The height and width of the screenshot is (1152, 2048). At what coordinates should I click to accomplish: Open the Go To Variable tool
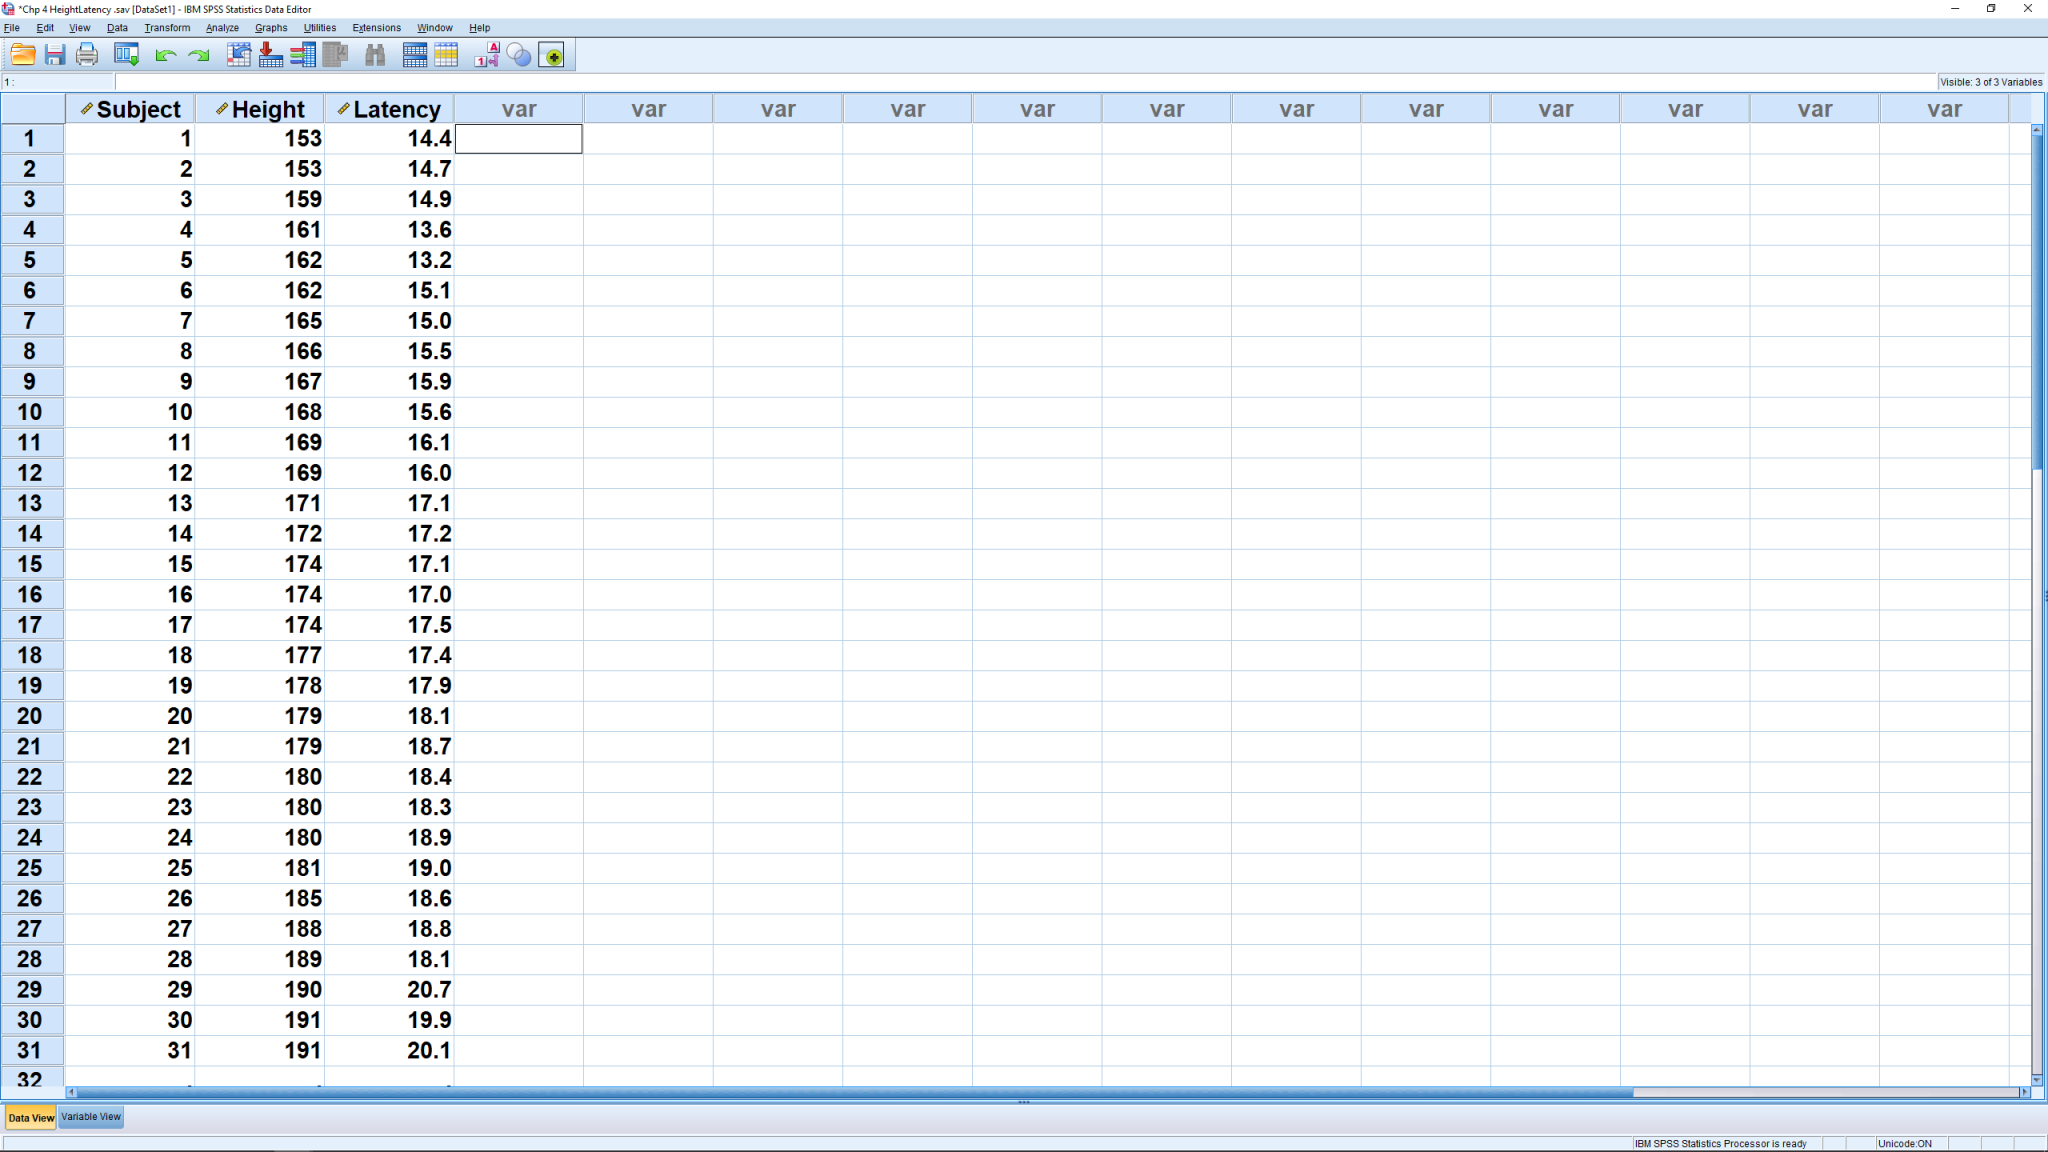point(272,55)
